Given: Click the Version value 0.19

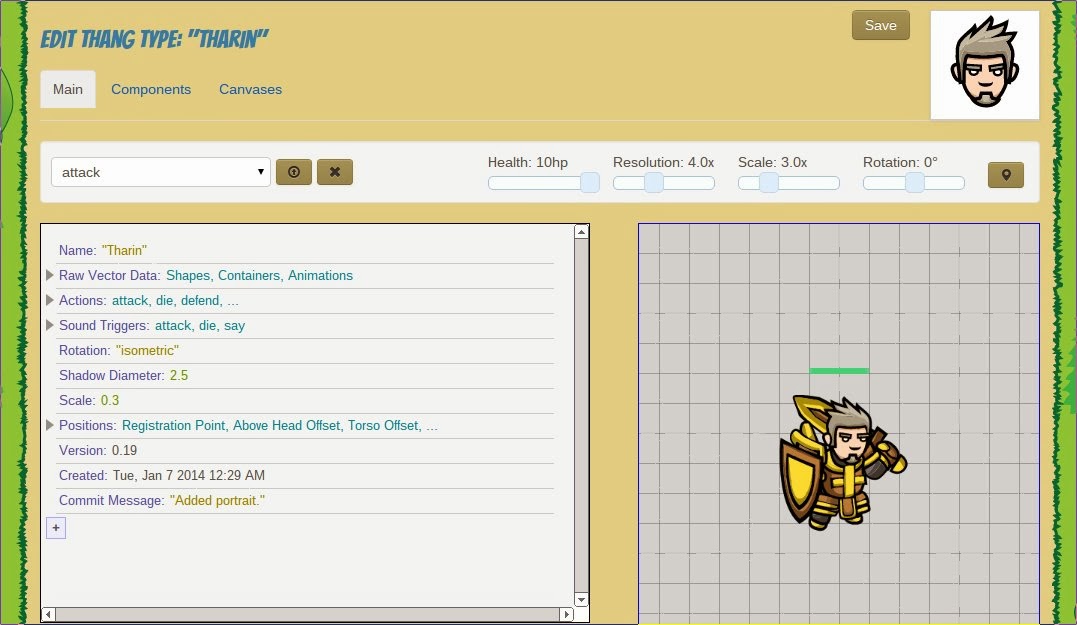Looking at the screenshot, I should [124, 451].
